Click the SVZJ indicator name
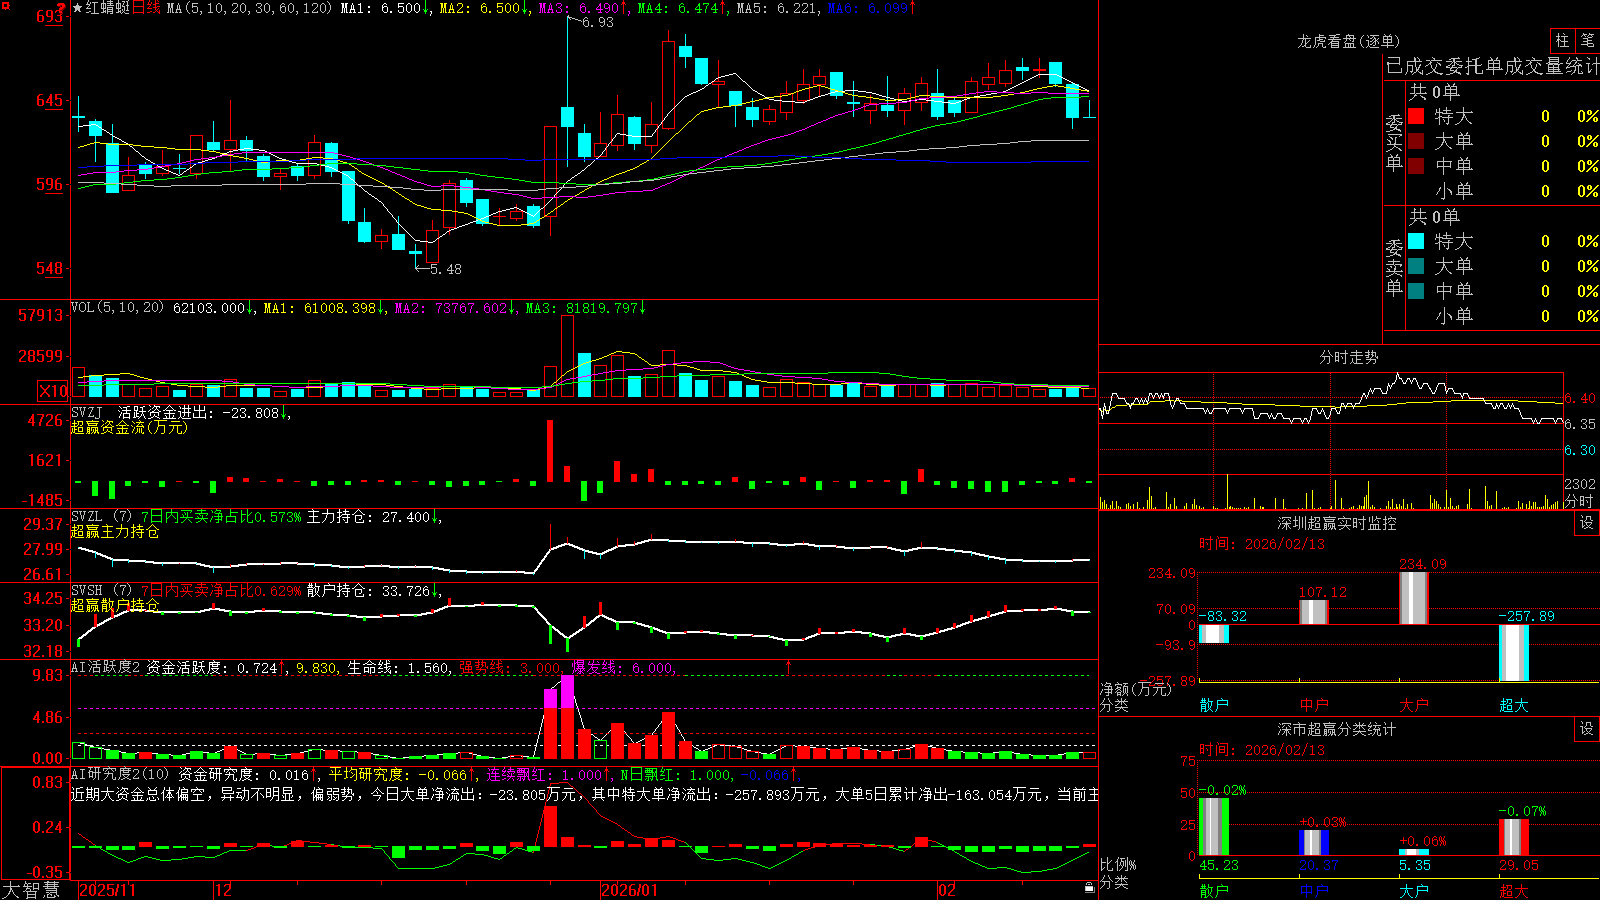 click(x=87, y=412)
